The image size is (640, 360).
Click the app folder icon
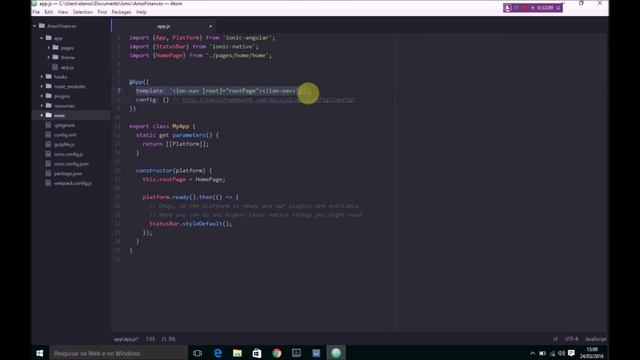click(49, 38)
